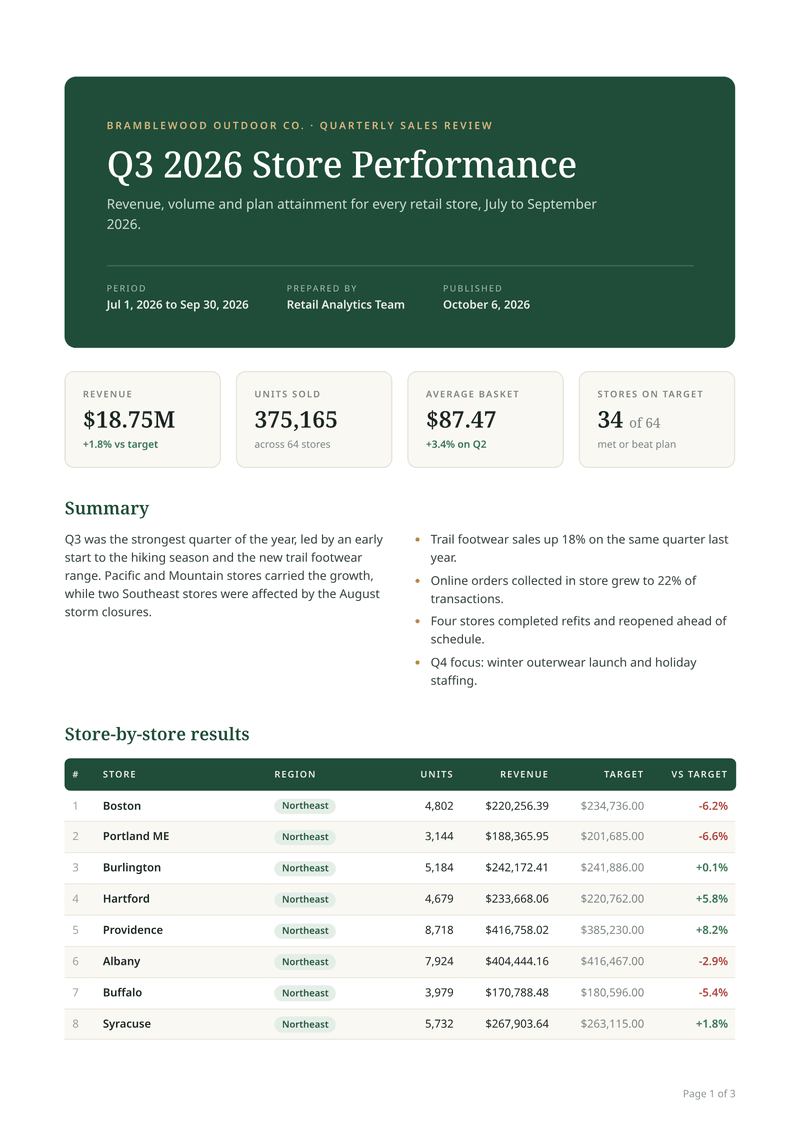Click Buffalo's target "$180,596.00"

coord(612,993)
